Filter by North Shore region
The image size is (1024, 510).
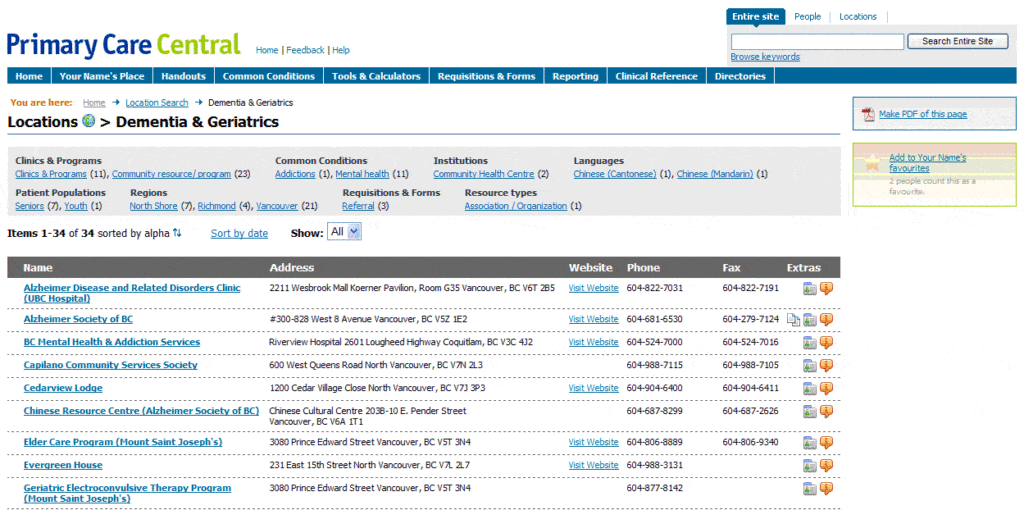[x=153, y=206]
